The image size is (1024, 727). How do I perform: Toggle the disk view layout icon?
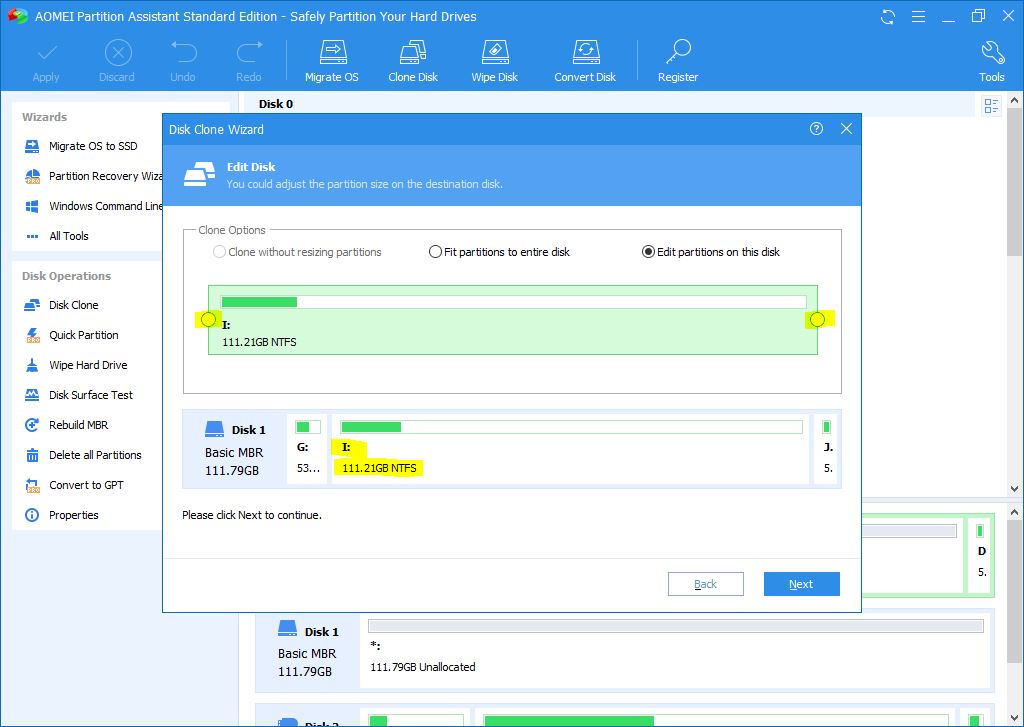point(991,106)
